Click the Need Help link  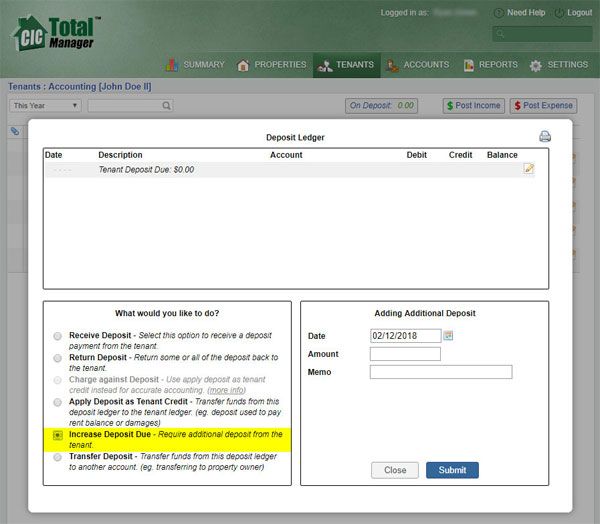526,13
